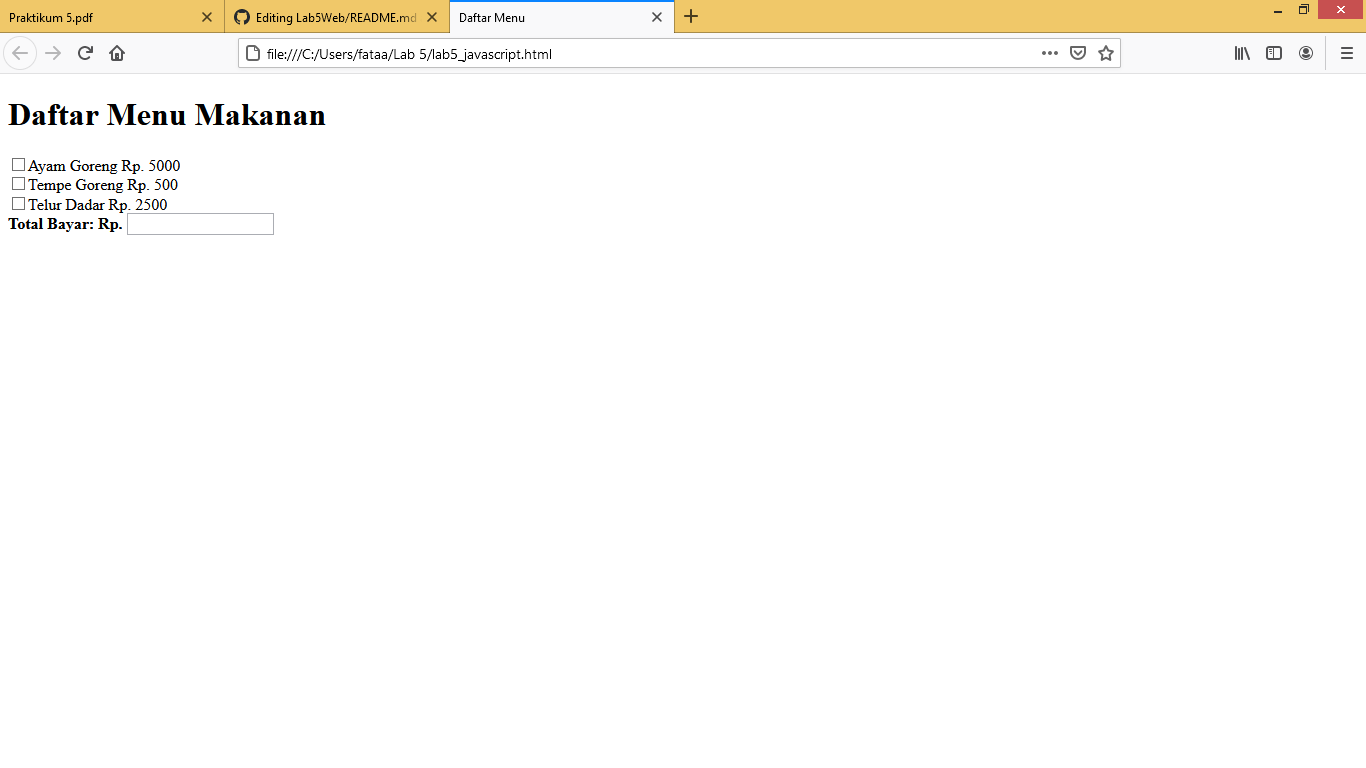Click the page reload icon
The height and width of the screenshot is (768, 1366).
(84, 53)
